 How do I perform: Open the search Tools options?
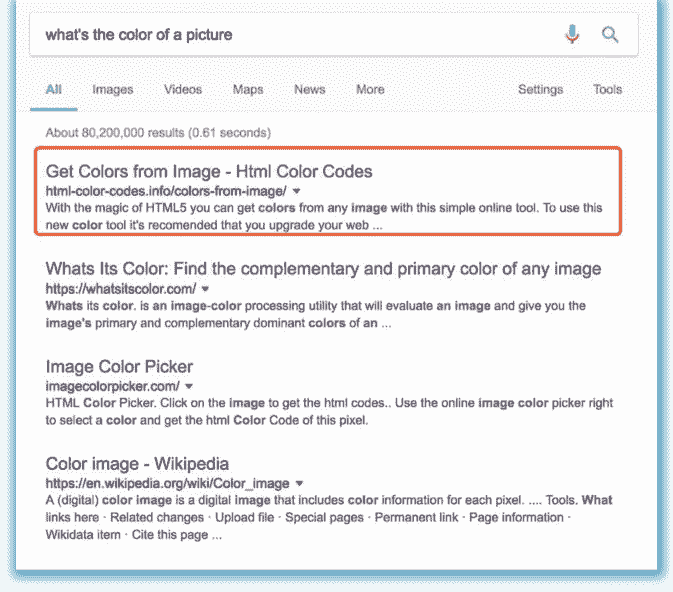[607, 89]
